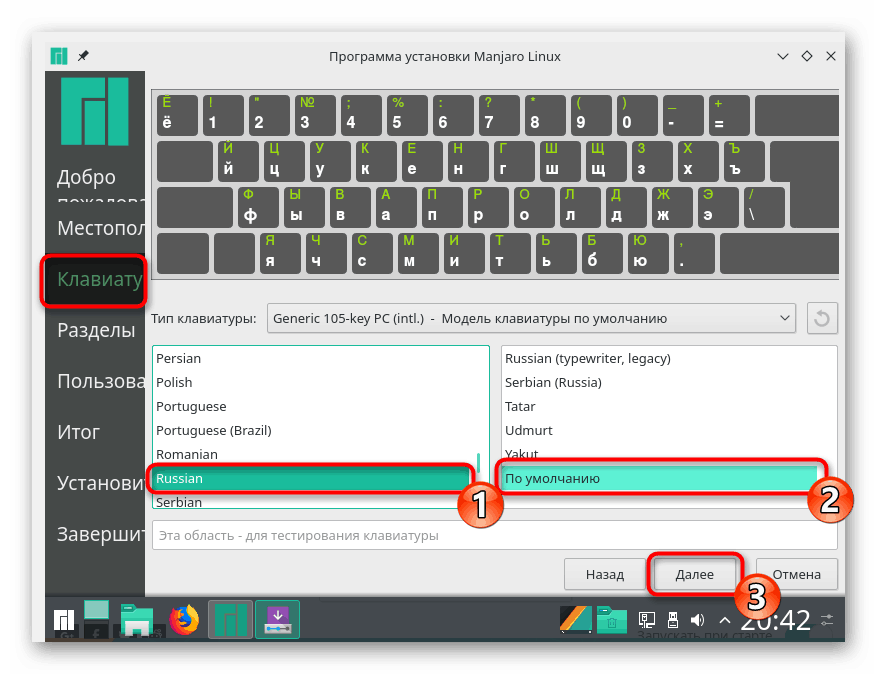
Task: Open the network connections tray icon
Action: [x=647, y=620]
